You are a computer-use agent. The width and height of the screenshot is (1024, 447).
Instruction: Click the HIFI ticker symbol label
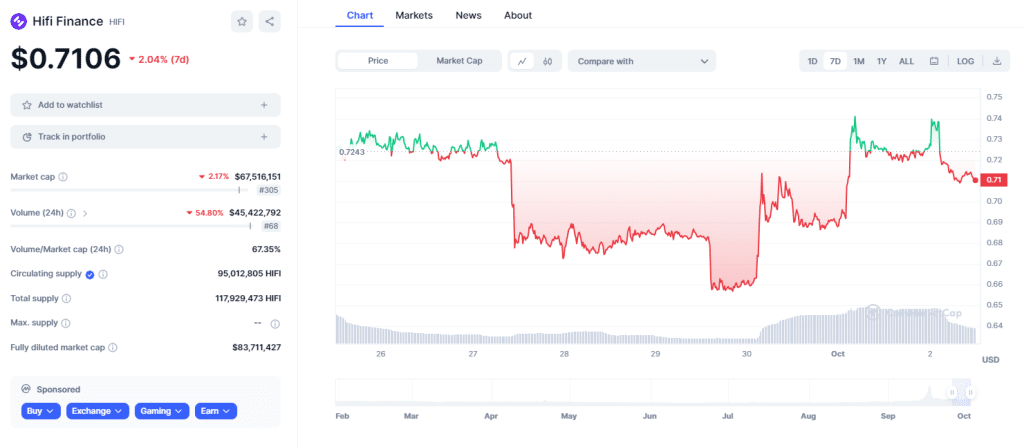pos(116,22)
